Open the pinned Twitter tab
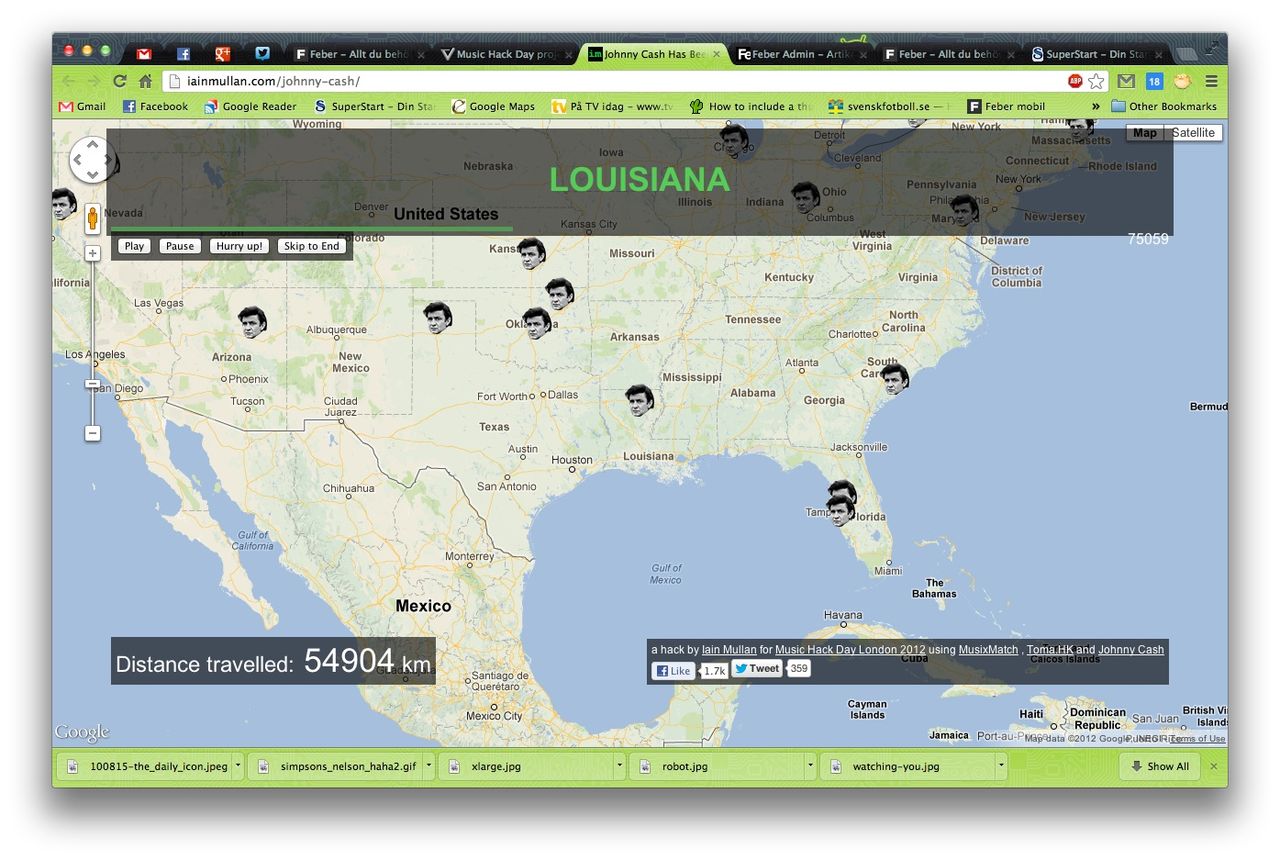Screen dimensions: 1280x860 [x=262, y=54]
